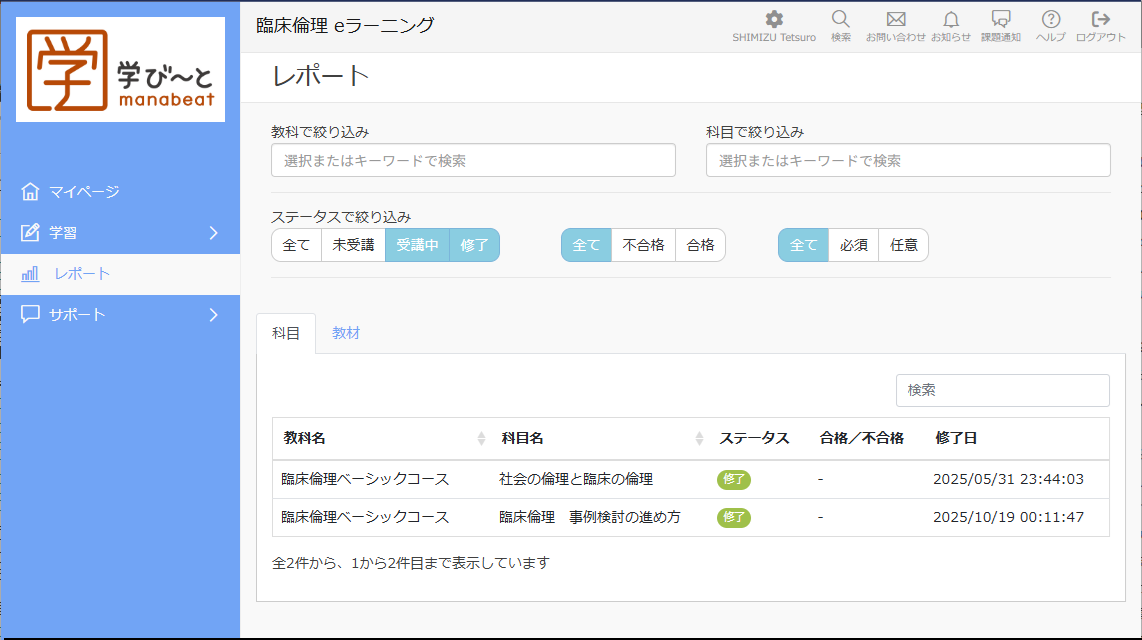Click the ログアウト icon

1100,17
